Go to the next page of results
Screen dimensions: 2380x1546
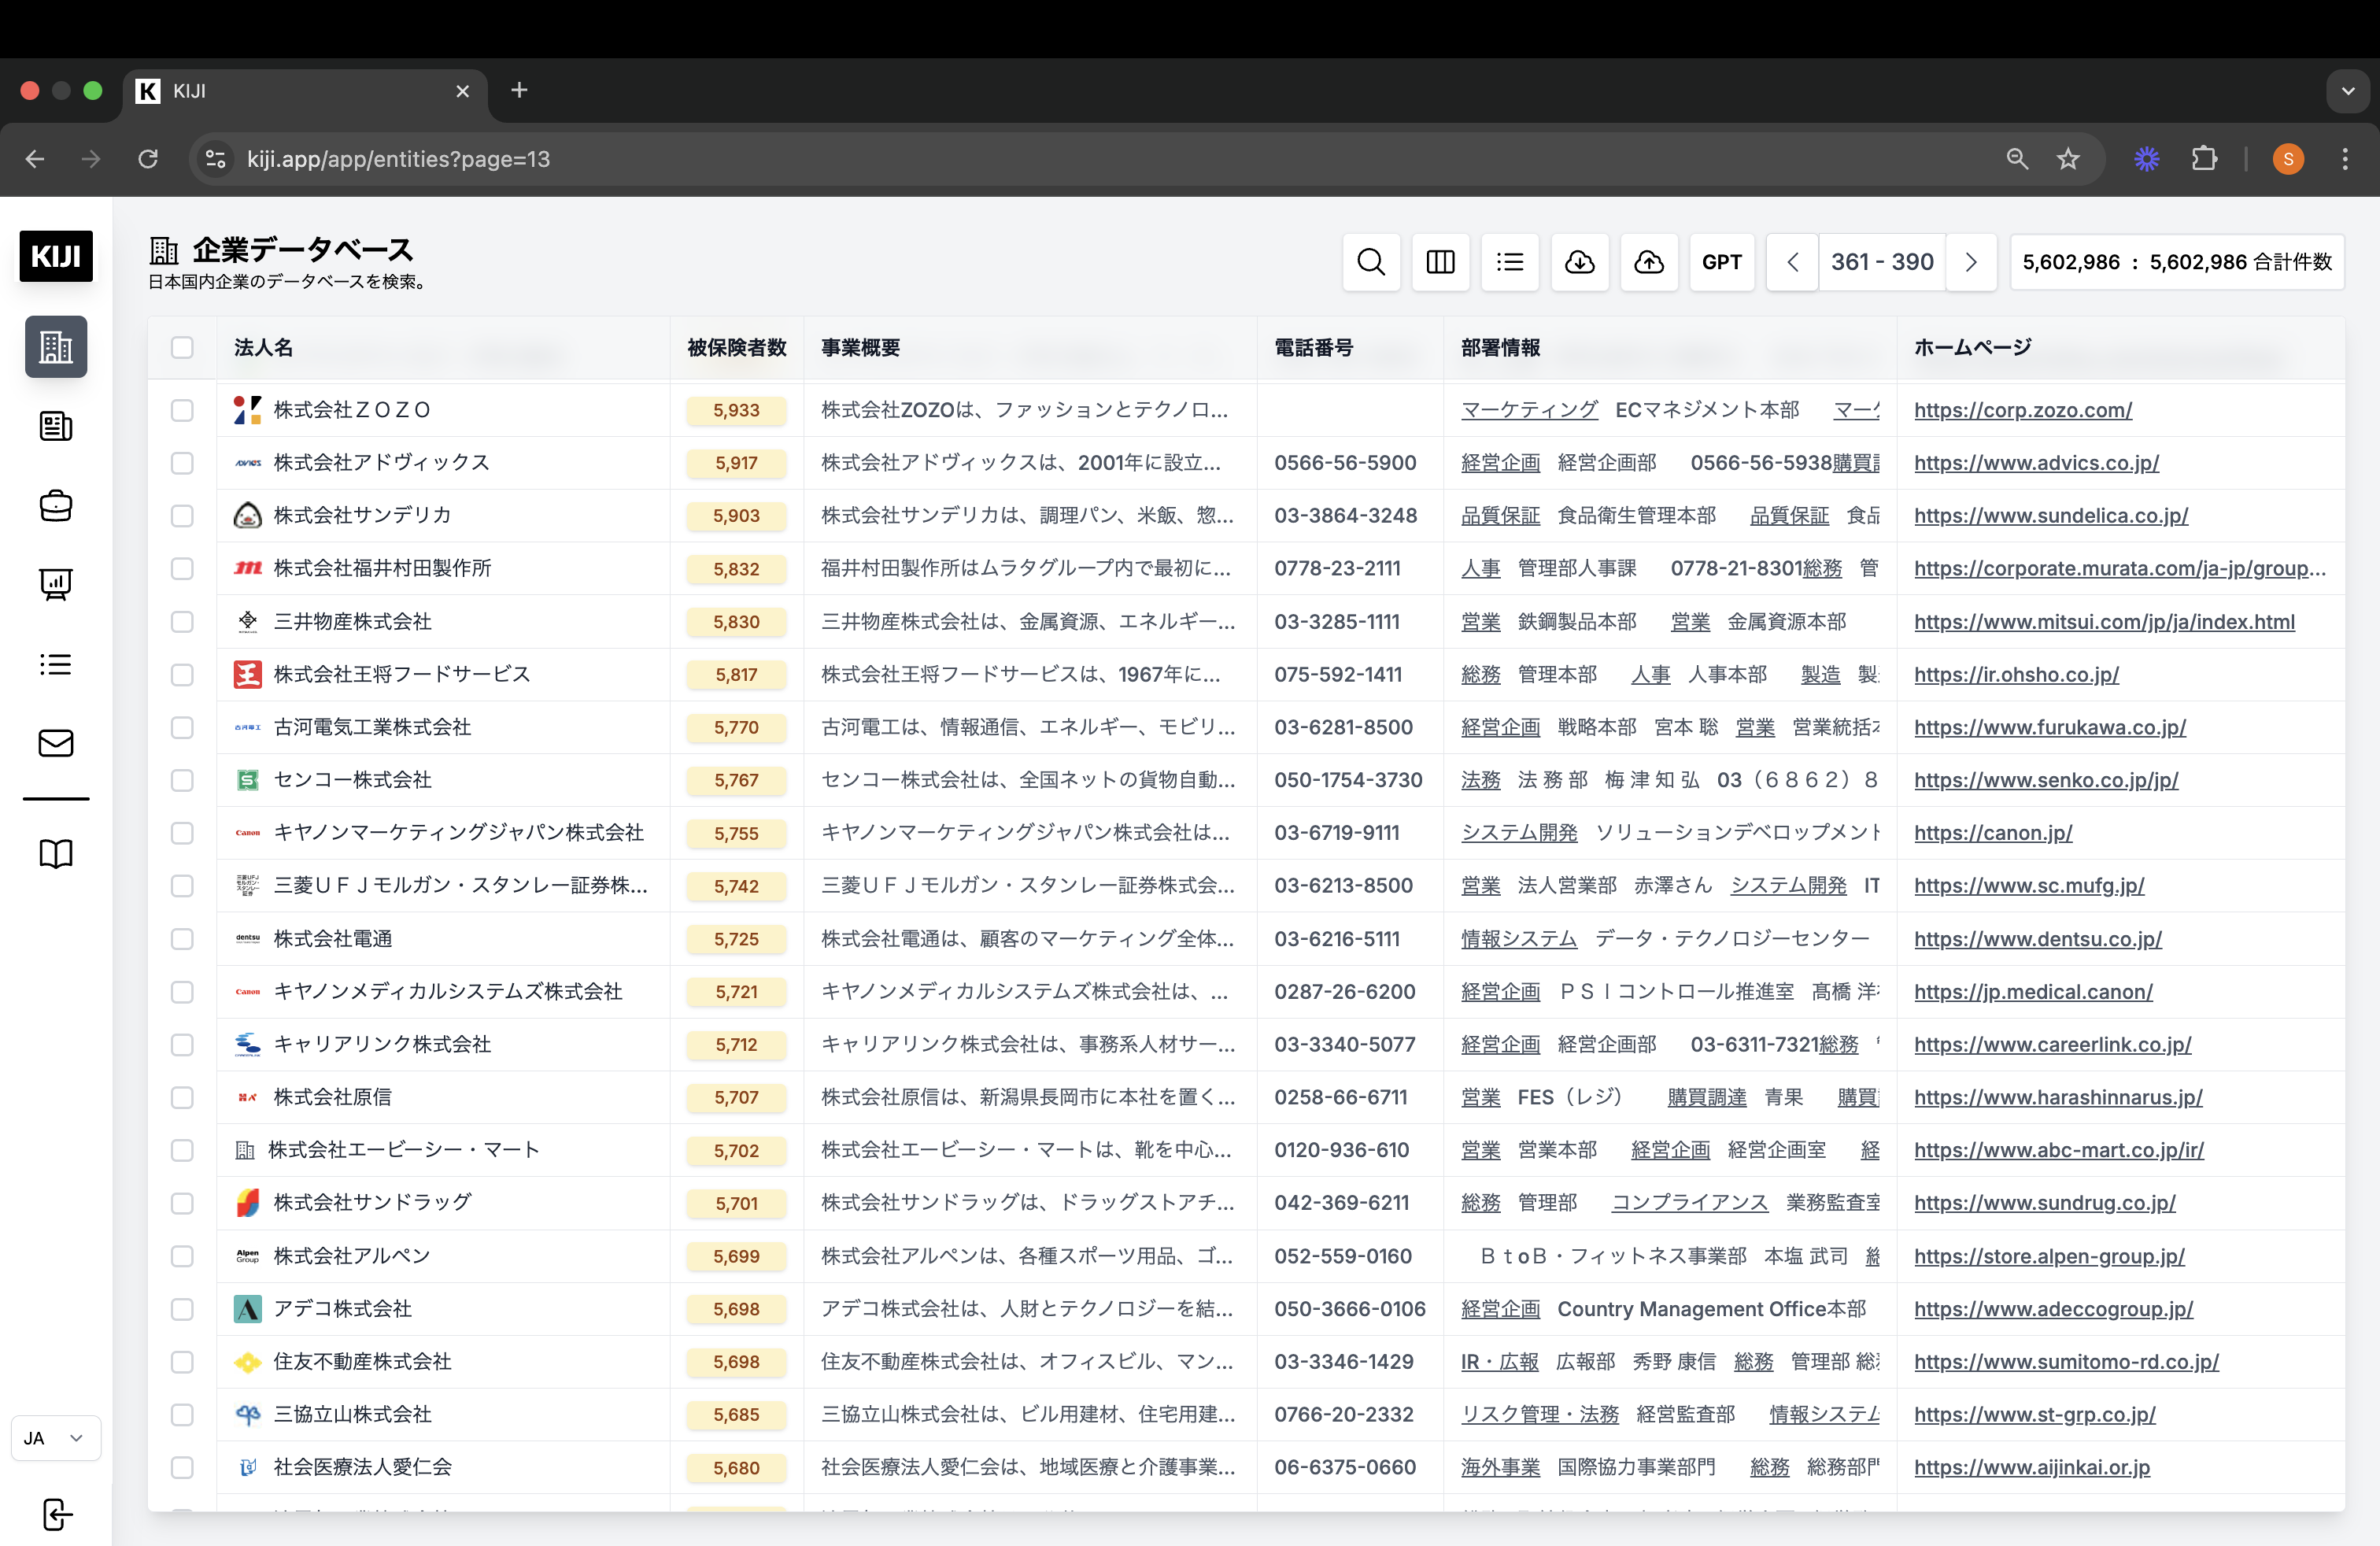1972,262
